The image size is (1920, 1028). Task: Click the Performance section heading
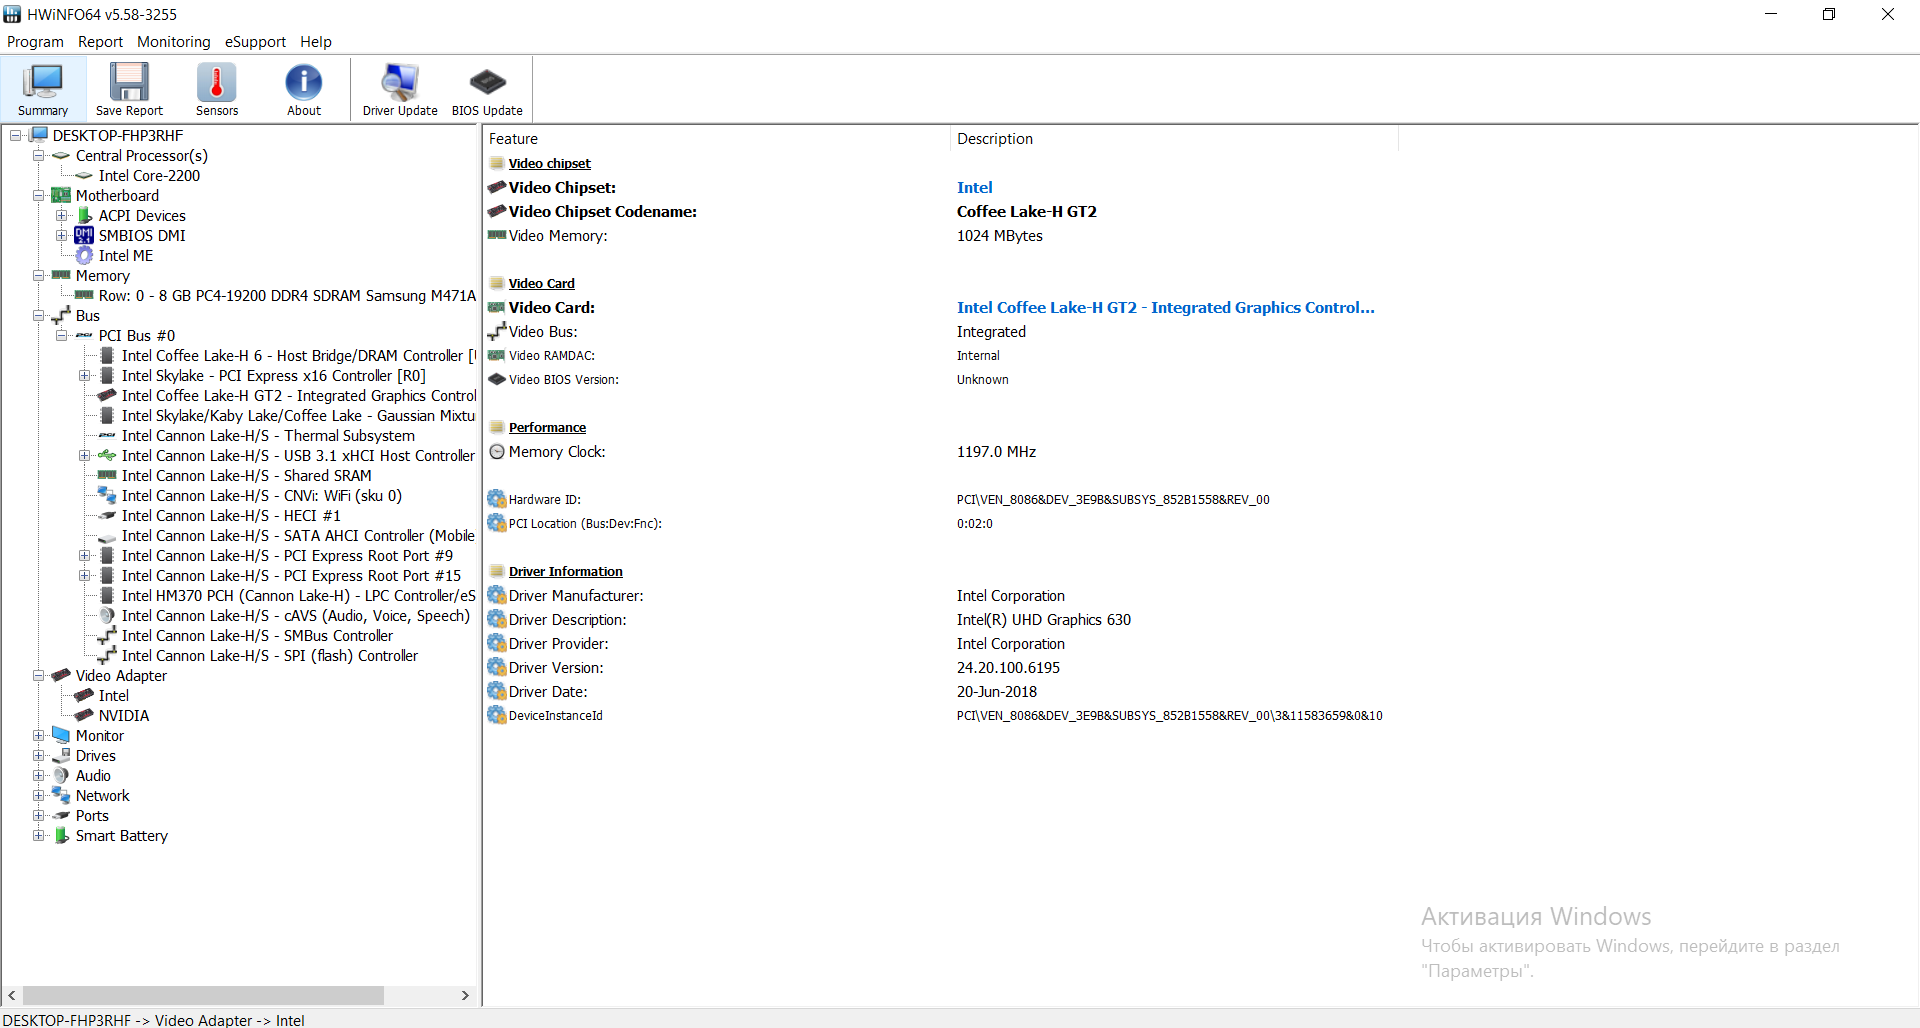pos(547,427)
